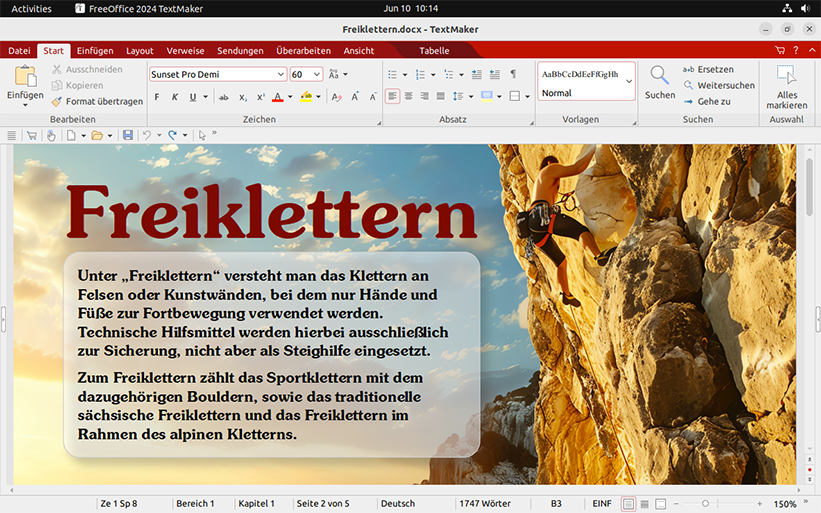
Task: Open the Überarbeiten ribbon tab
Action: [x=303, y=50]
